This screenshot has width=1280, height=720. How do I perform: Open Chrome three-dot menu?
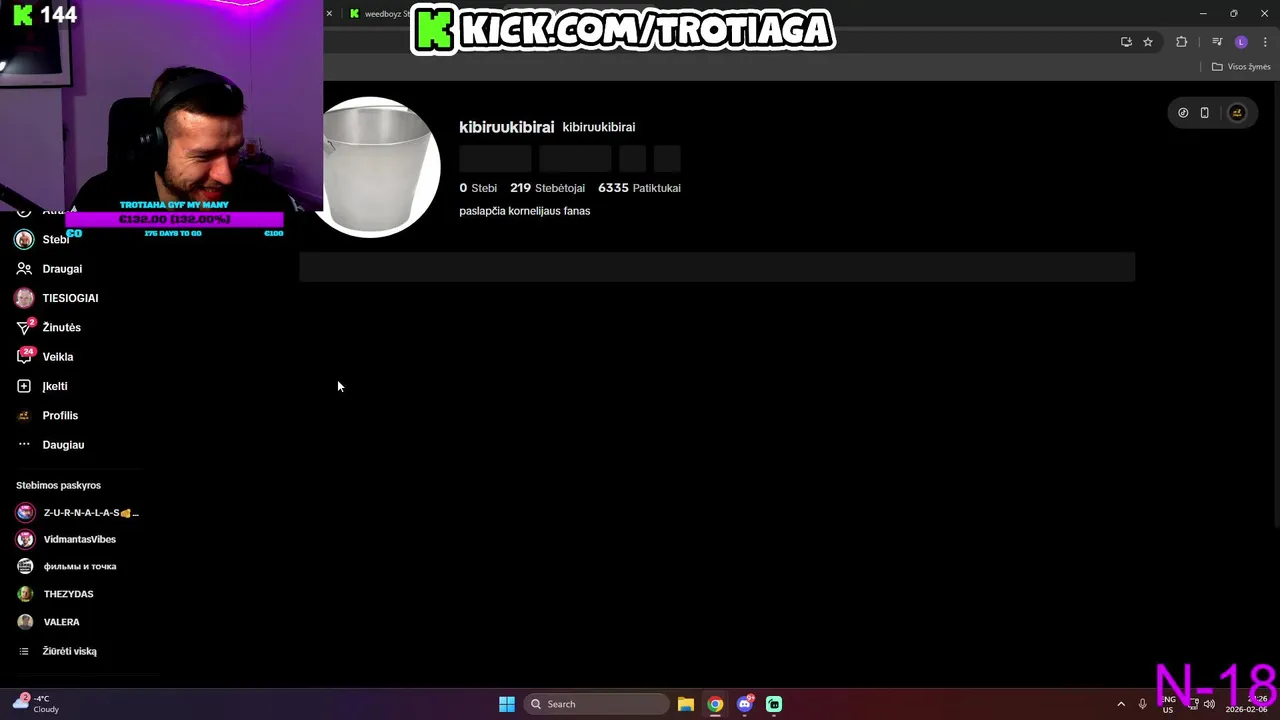pyautogui.click(x=1265, y=42)
